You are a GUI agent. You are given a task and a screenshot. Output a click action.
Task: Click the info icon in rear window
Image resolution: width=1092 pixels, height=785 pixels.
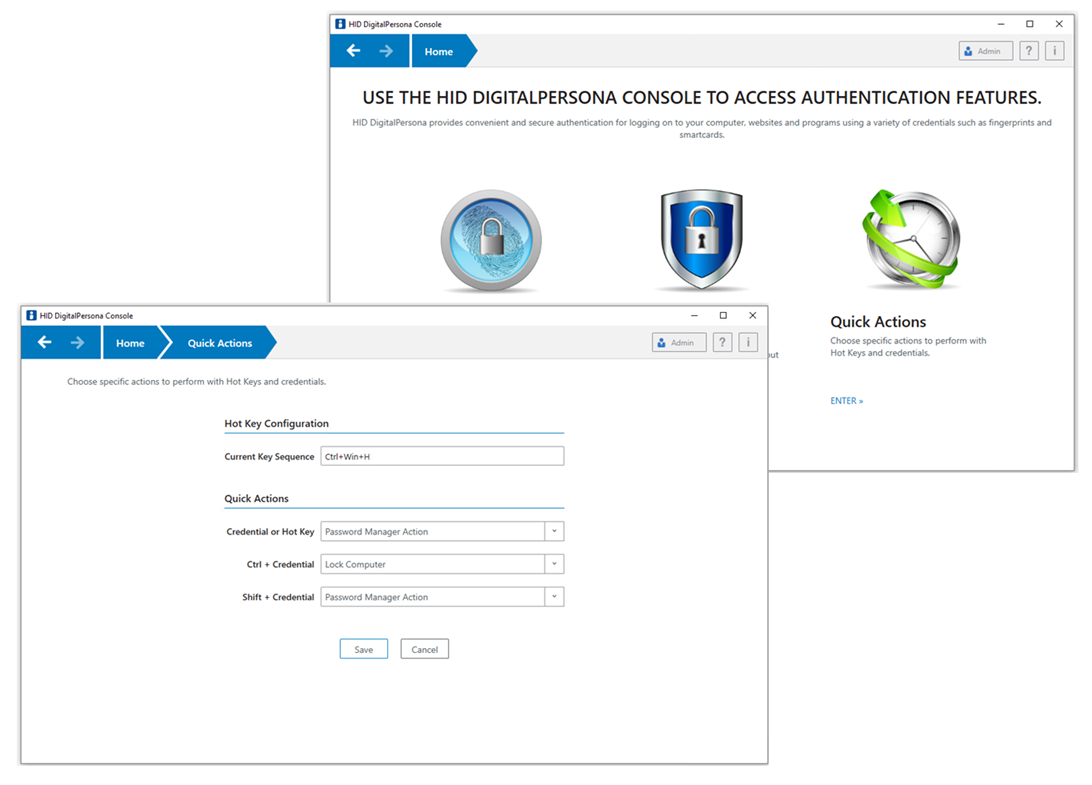tap(1054, 51)
